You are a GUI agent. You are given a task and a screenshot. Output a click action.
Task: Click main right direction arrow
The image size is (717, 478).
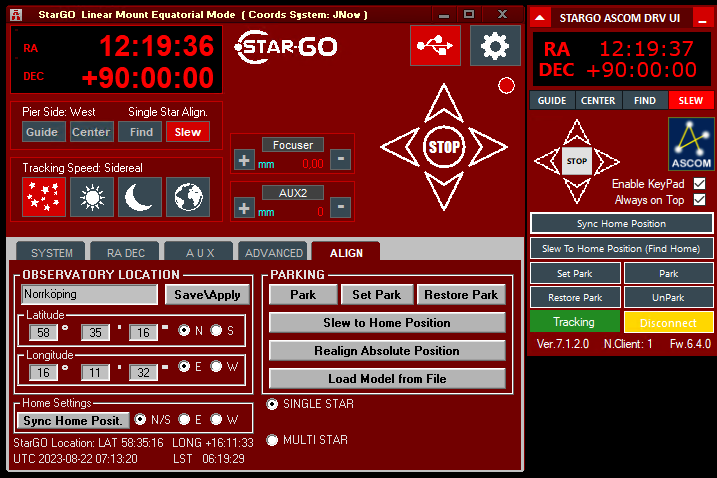tap(487, 147)
